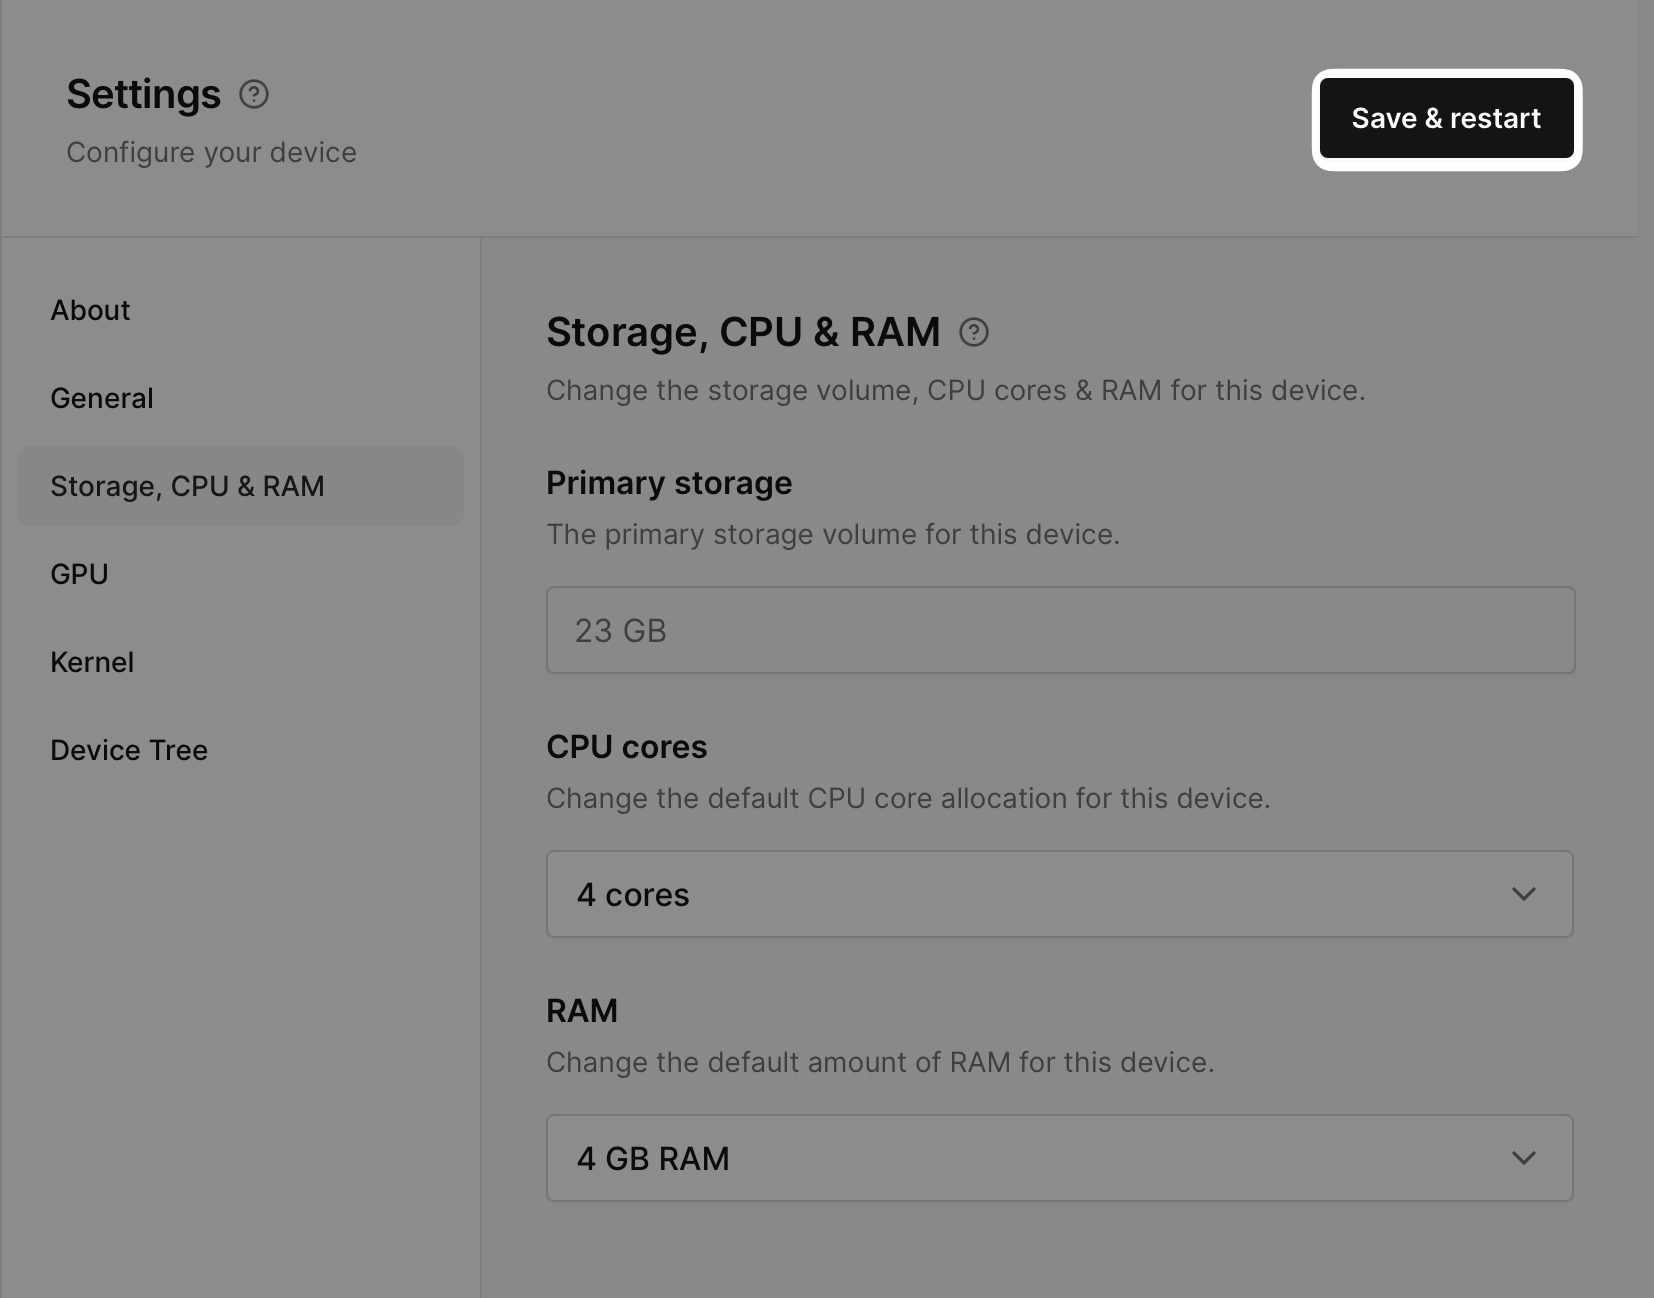Click the Settings help icon
1654x1298 pixels.
(x=254, y=95)
